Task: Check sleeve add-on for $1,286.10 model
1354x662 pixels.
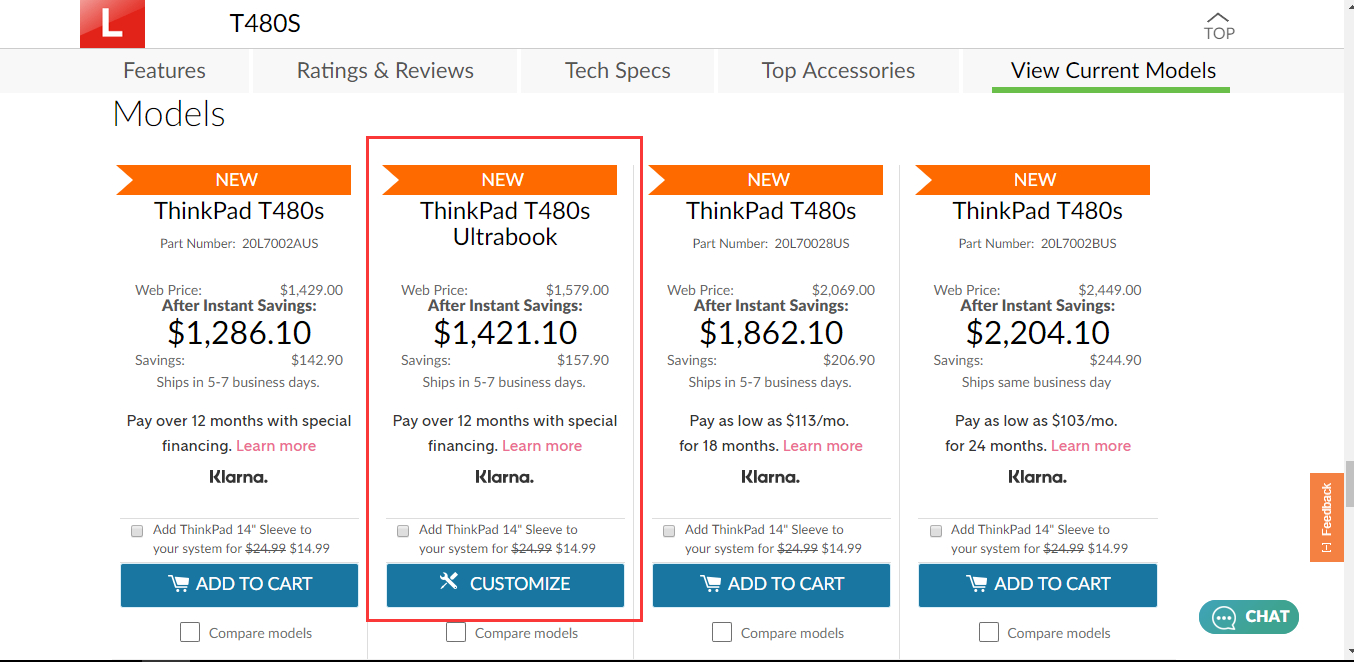Action: (137, 531)
